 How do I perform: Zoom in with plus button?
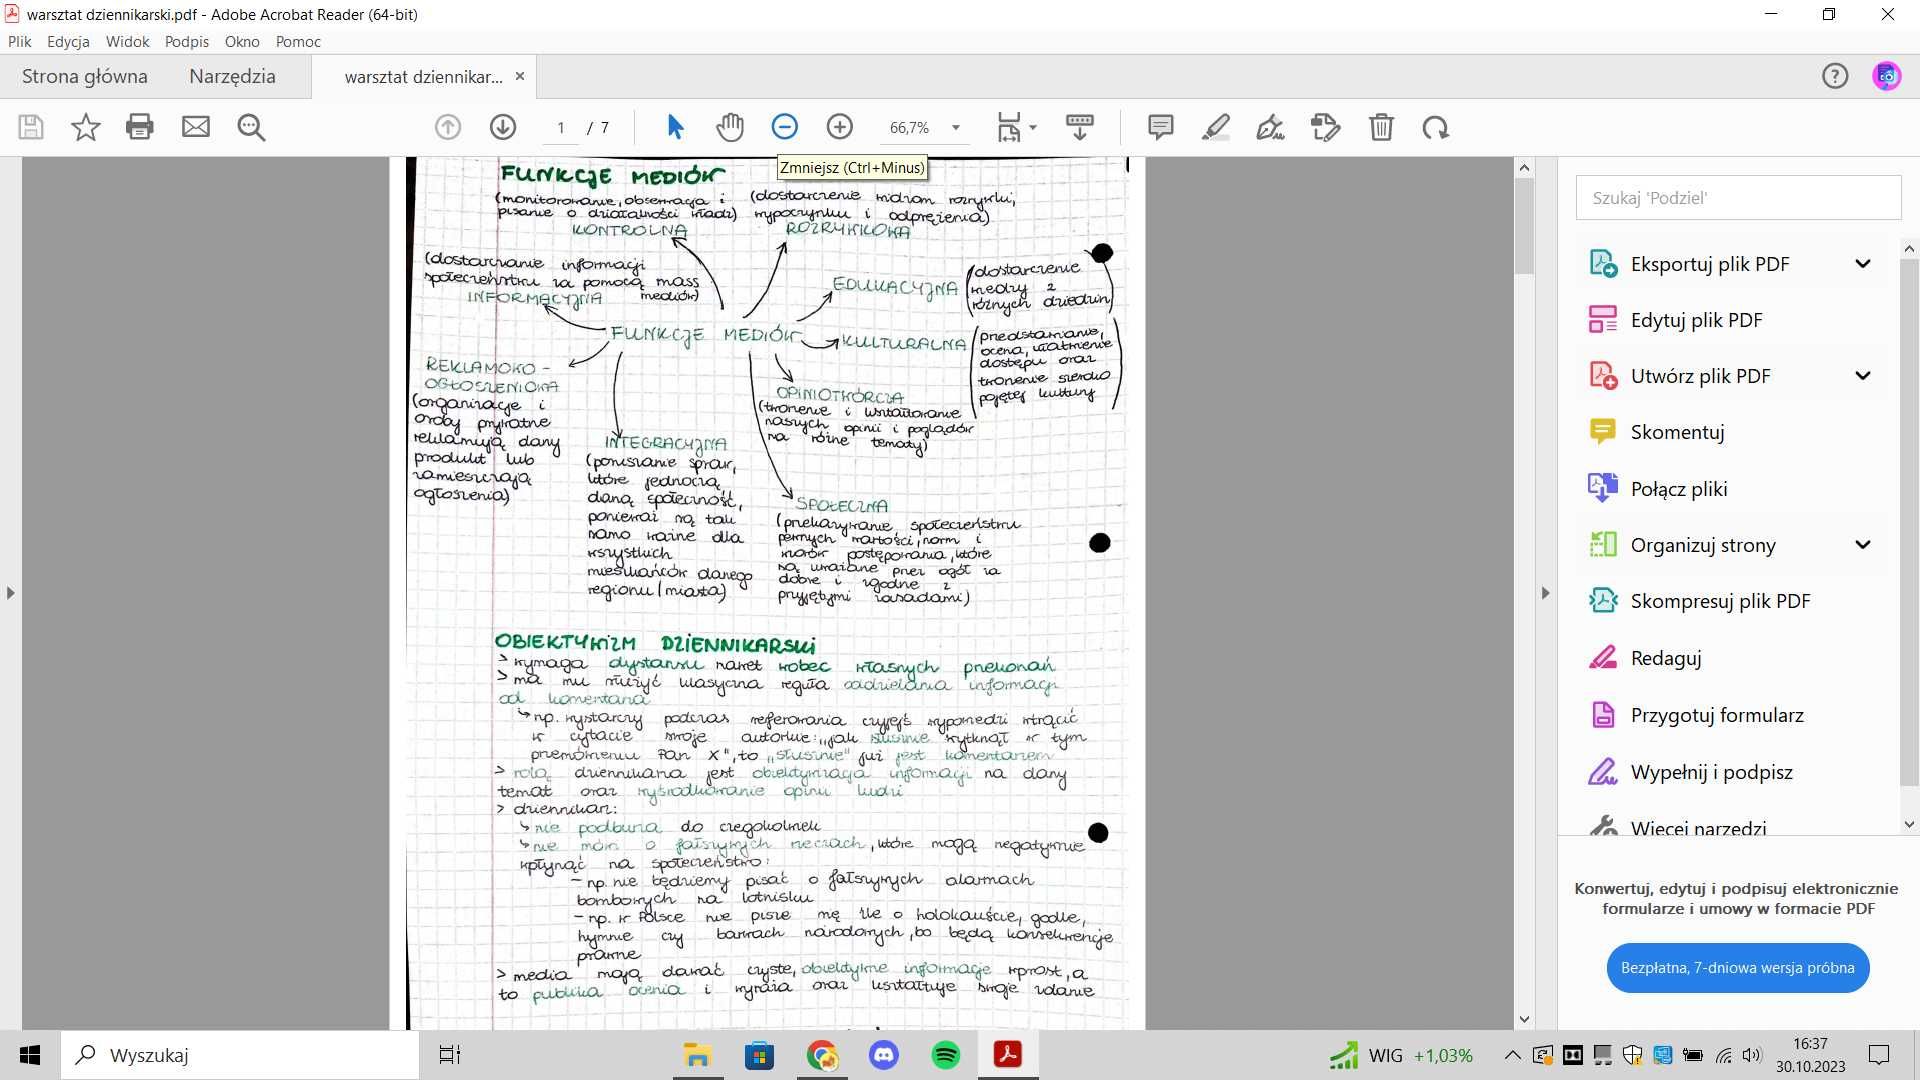click(x=840, y=127)
